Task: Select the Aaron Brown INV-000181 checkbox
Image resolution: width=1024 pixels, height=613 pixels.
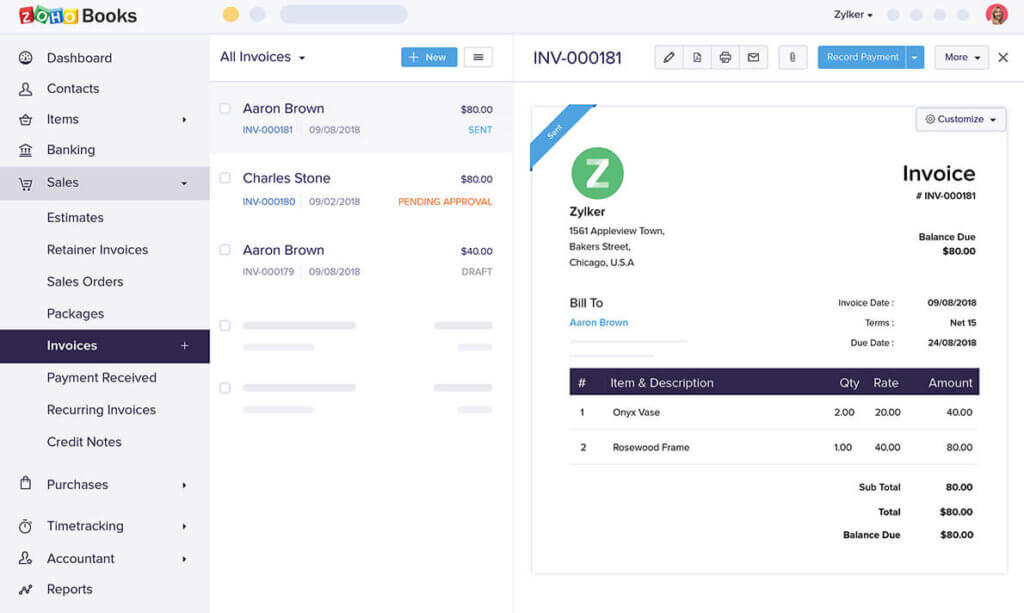Action: click(226, 108)
